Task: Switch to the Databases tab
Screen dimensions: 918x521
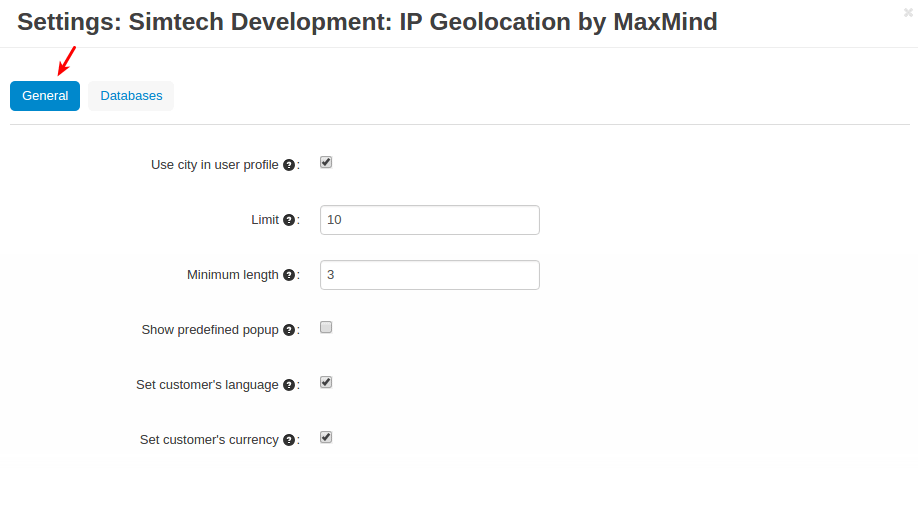Action: click(131, 96)
